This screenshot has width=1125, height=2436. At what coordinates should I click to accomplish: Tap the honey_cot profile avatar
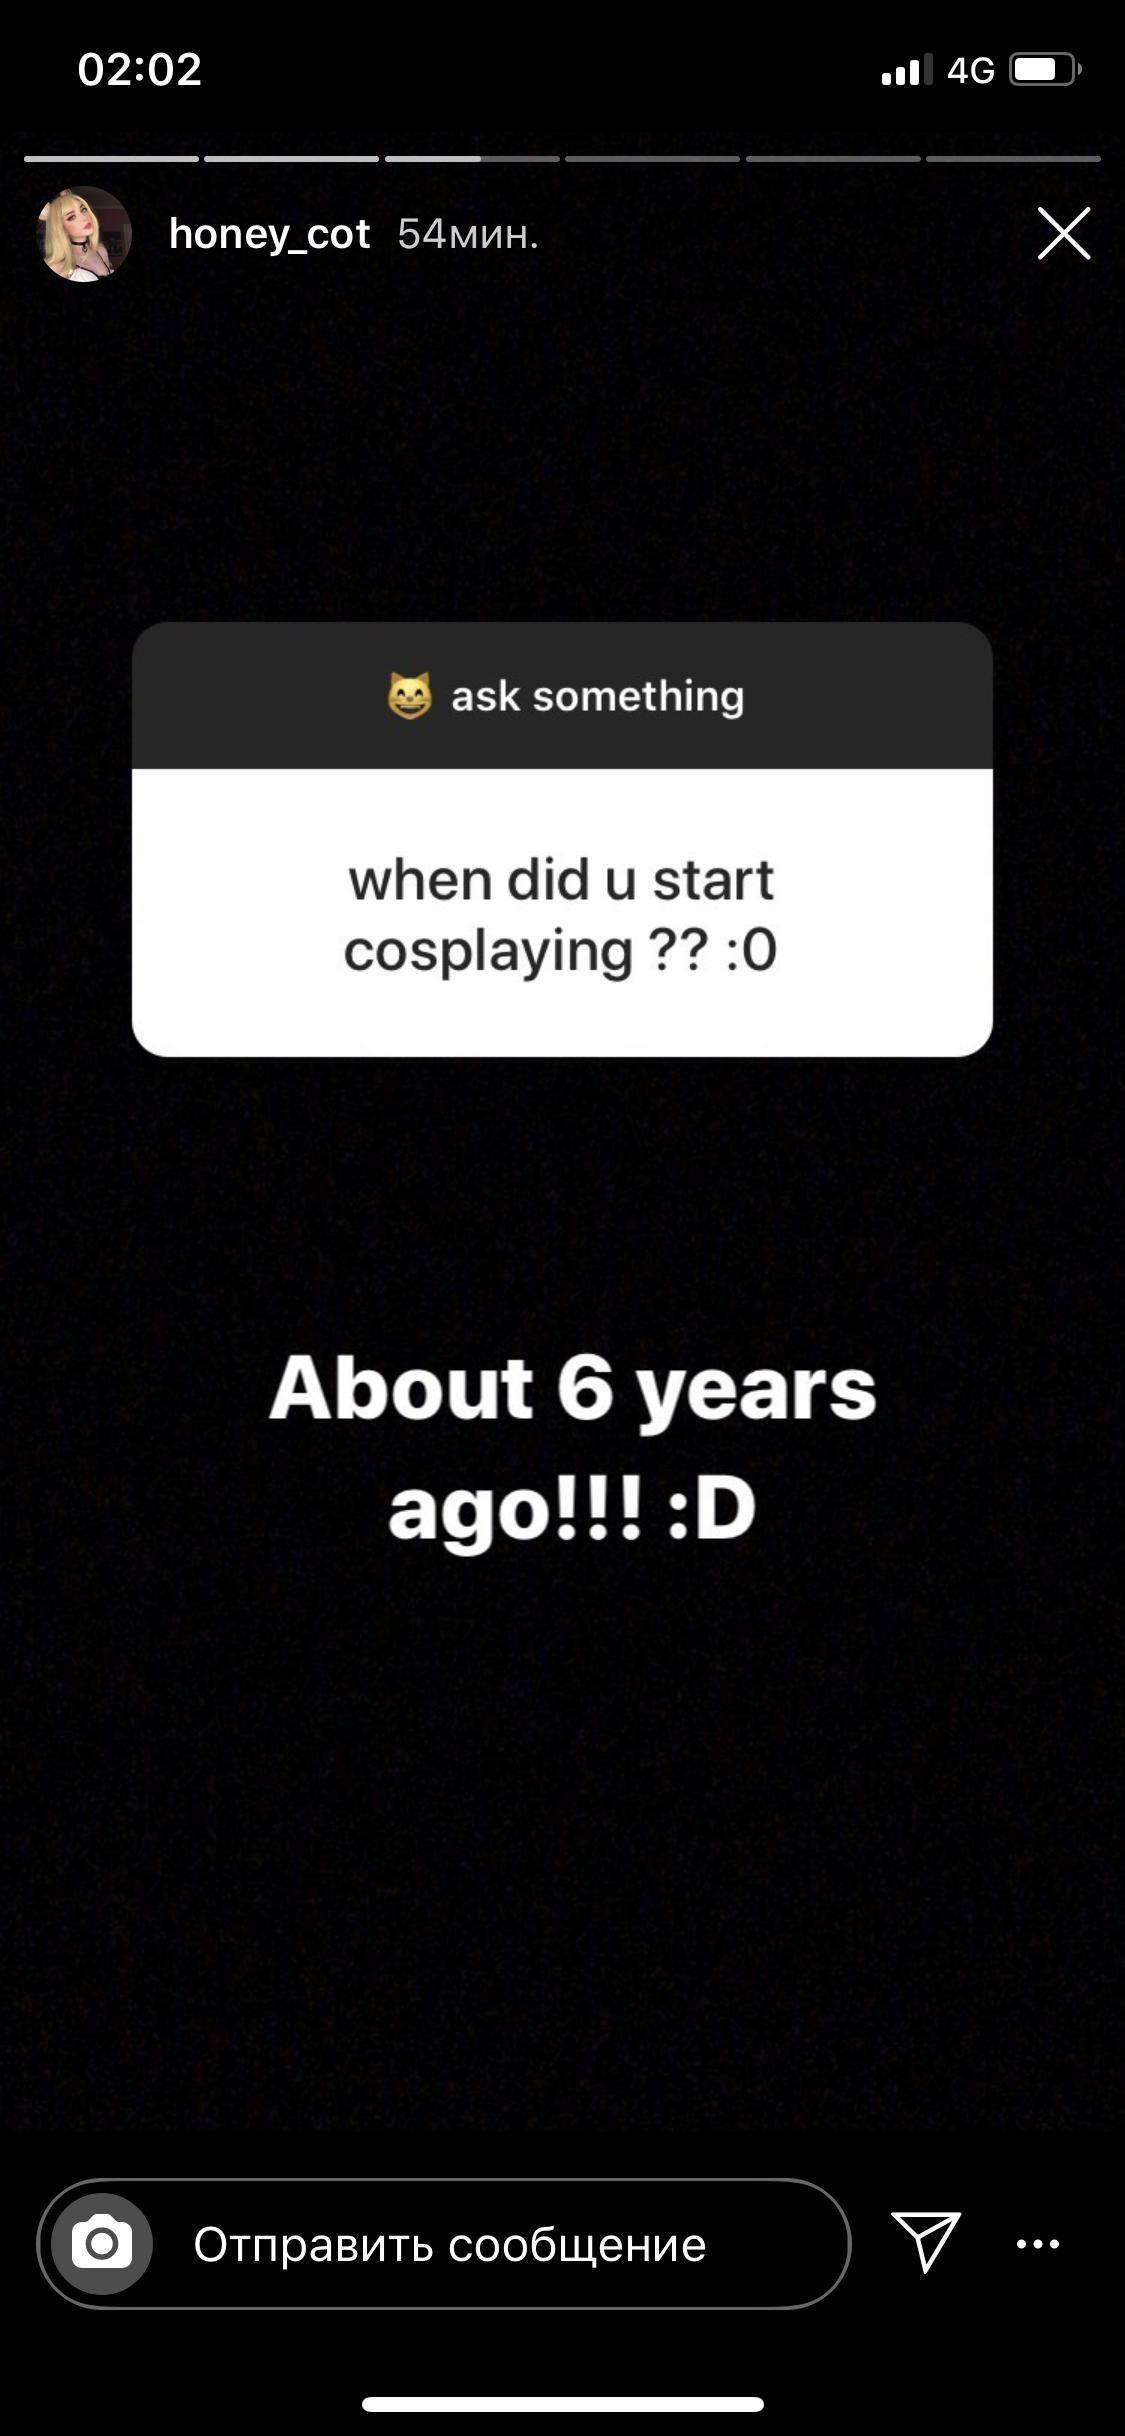(x=84, y=234)
